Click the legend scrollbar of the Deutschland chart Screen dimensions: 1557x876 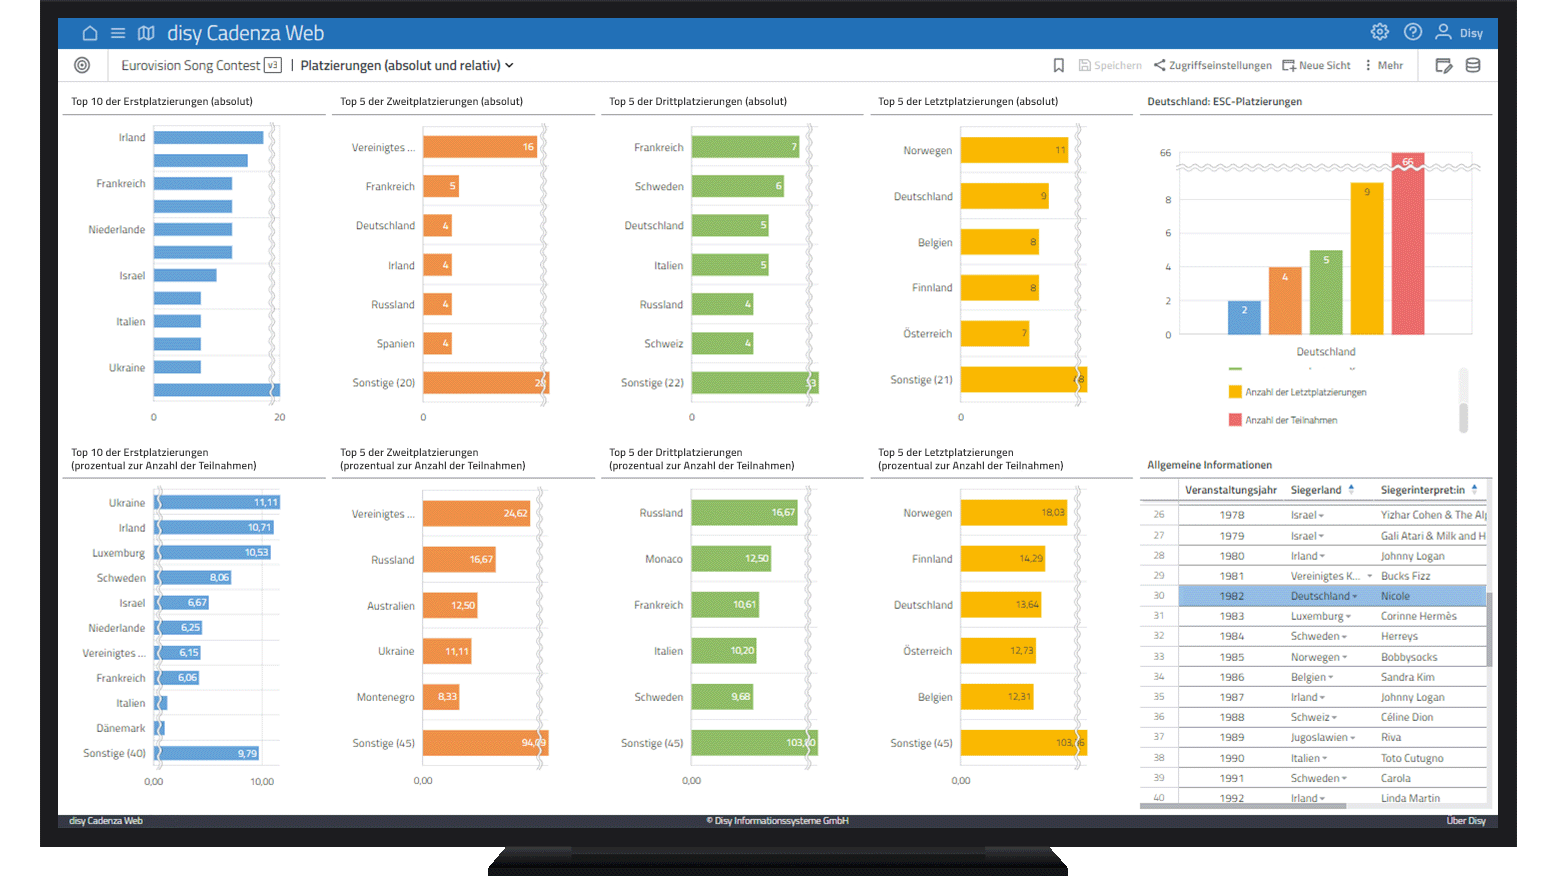coord(1464,417)
